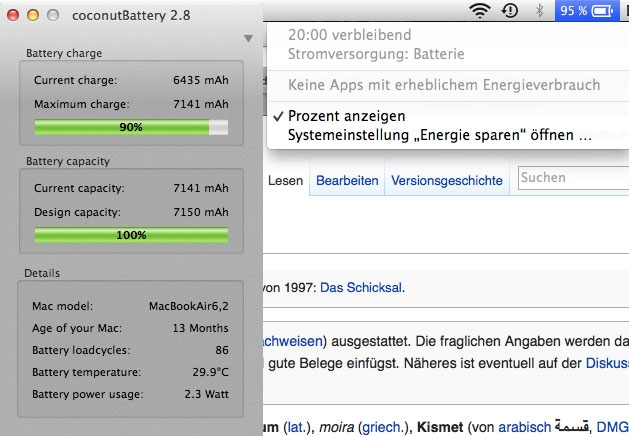Click the '7150 mAh' design capacity value
Viewport: 629px width, 436px height.
click(x=201, y=212)
